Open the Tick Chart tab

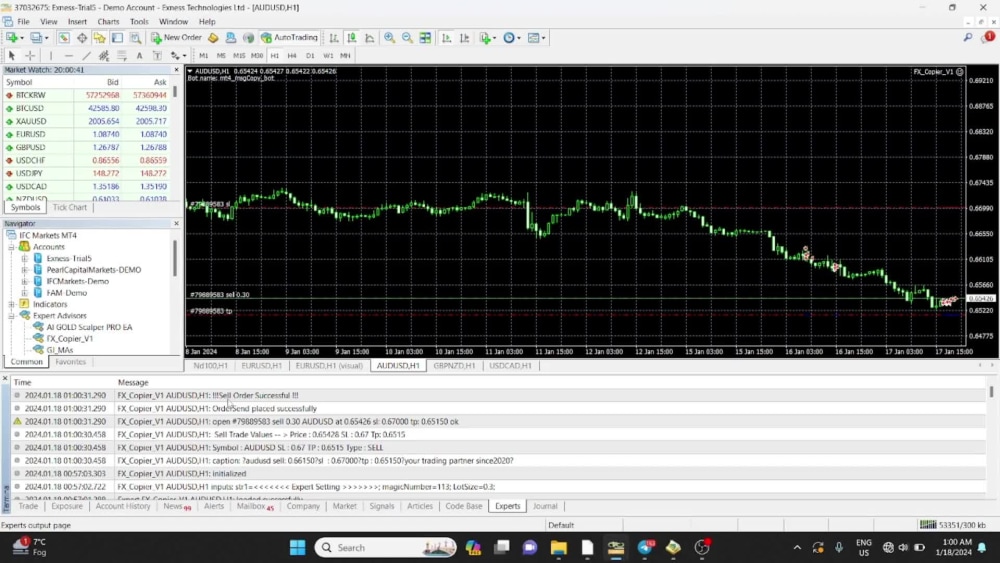[70, 207]
